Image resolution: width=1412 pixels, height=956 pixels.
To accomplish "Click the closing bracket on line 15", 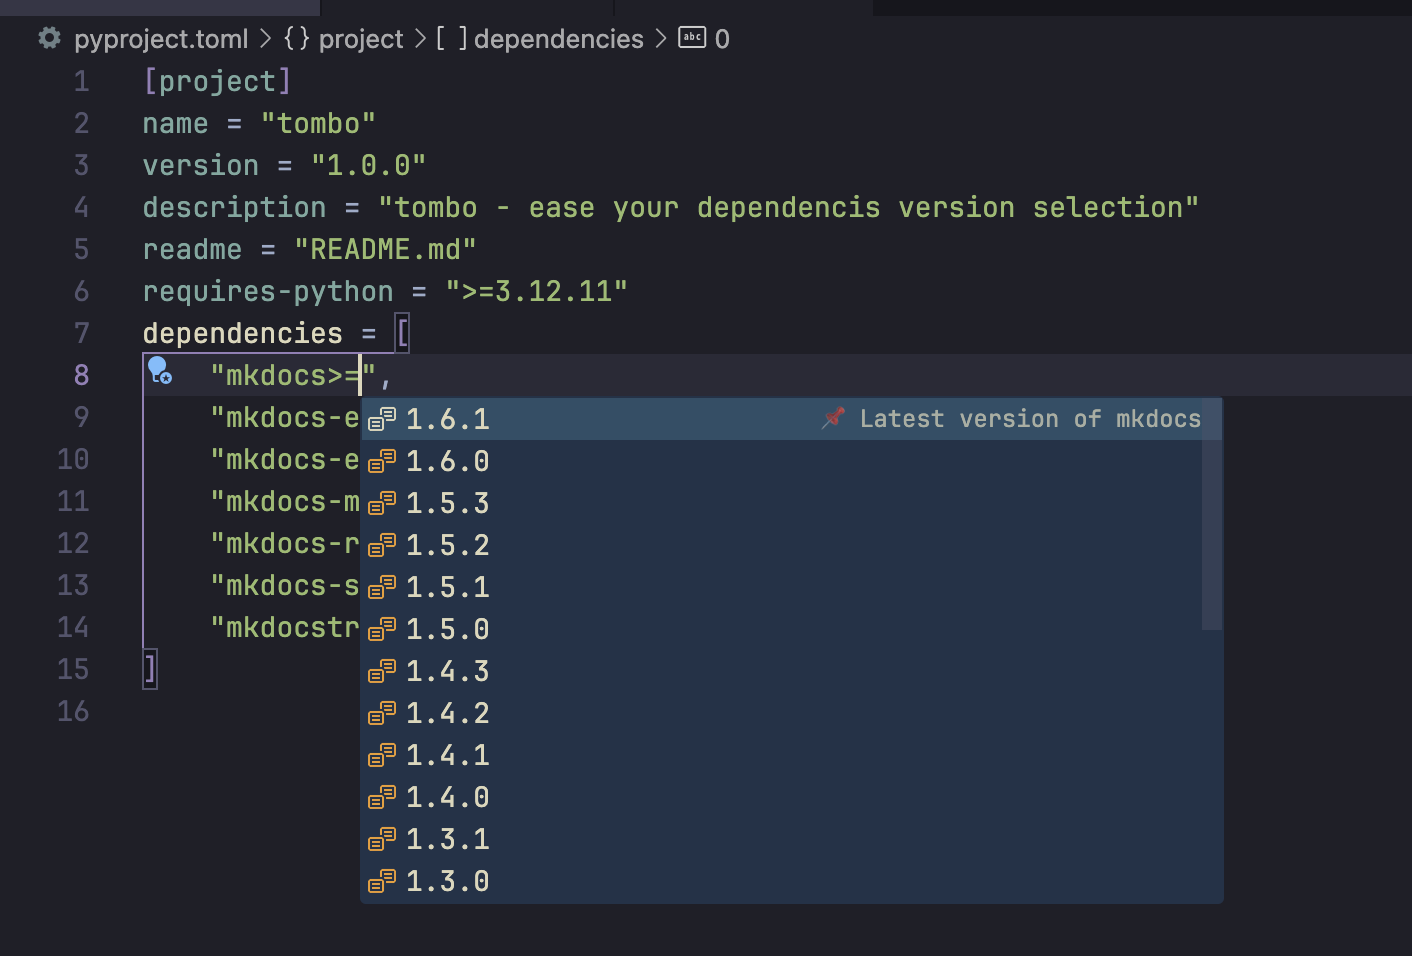I will tap(150, 669).
